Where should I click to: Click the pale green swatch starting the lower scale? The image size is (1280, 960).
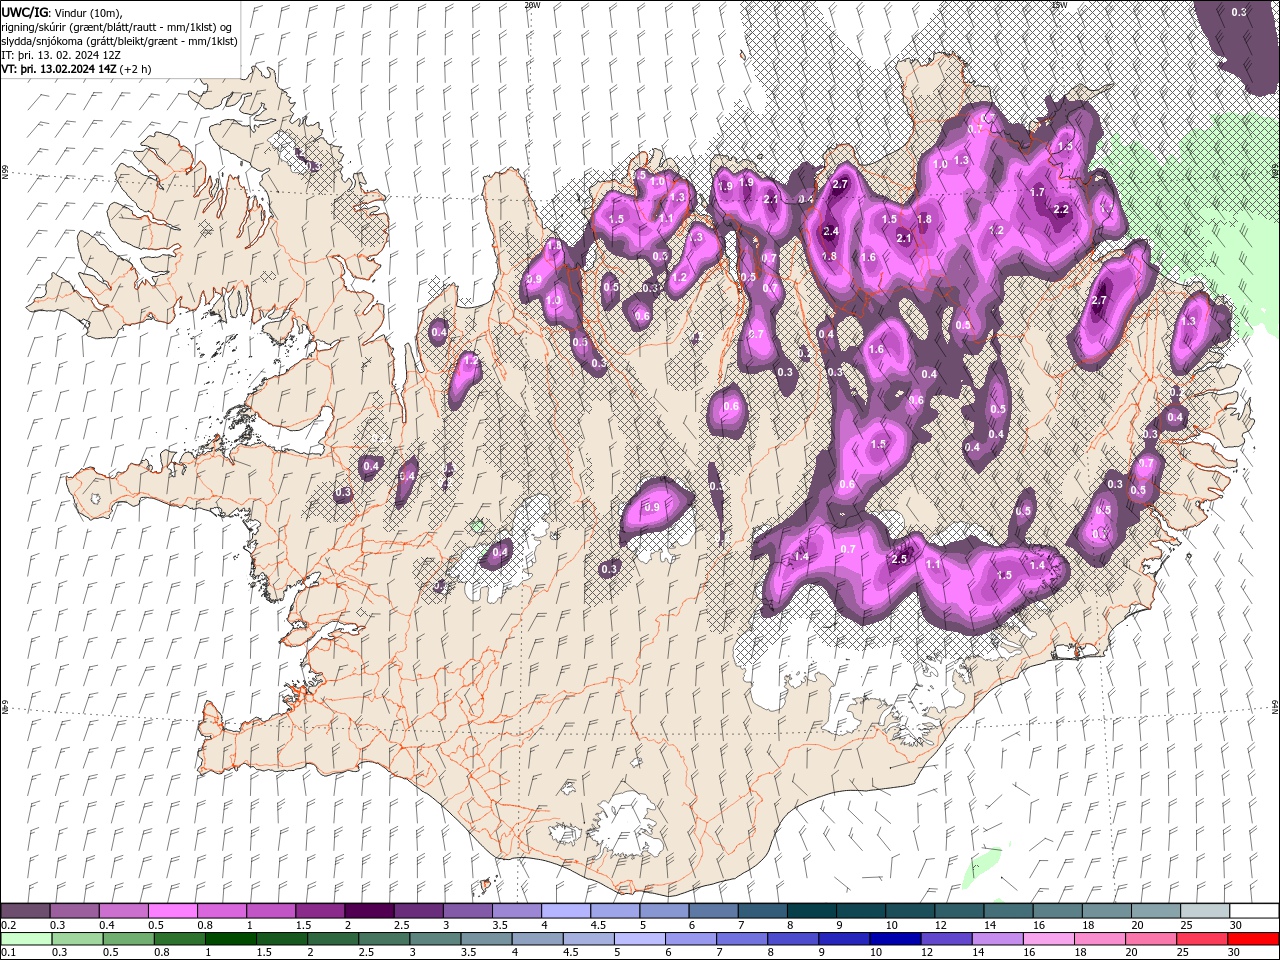click(x=25, y=939)
